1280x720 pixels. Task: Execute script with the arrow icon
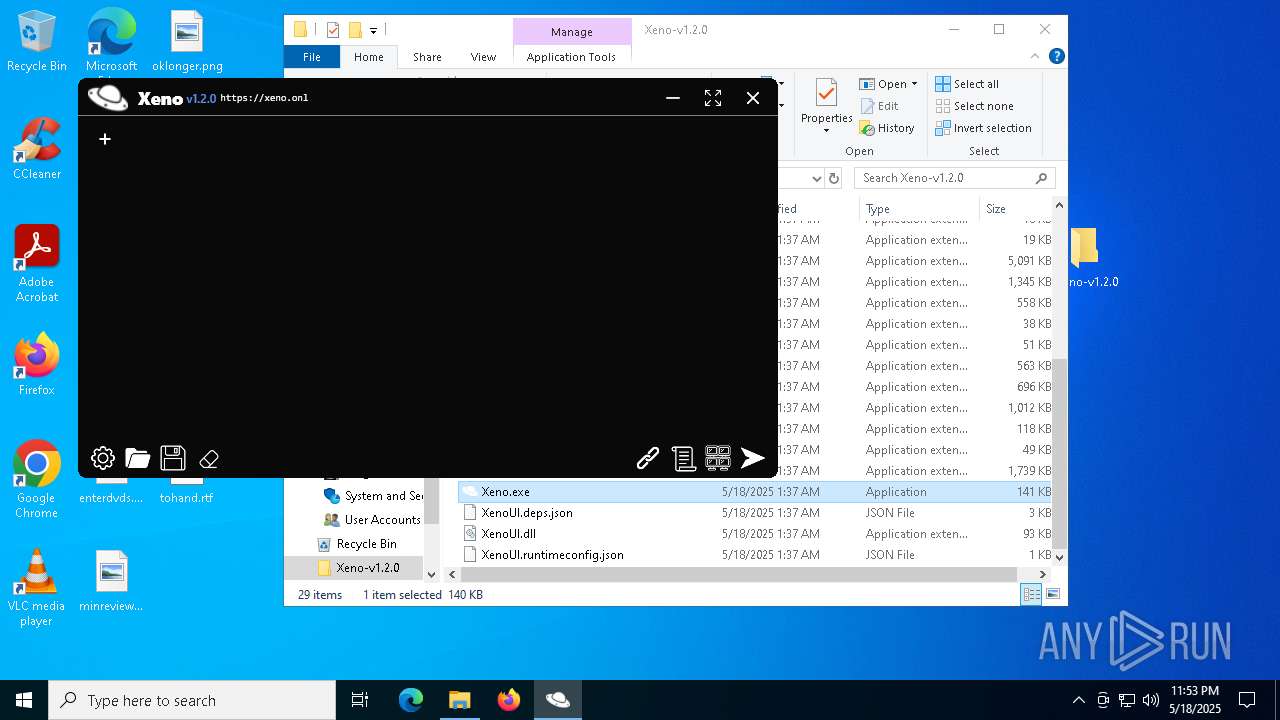[753, 458]
